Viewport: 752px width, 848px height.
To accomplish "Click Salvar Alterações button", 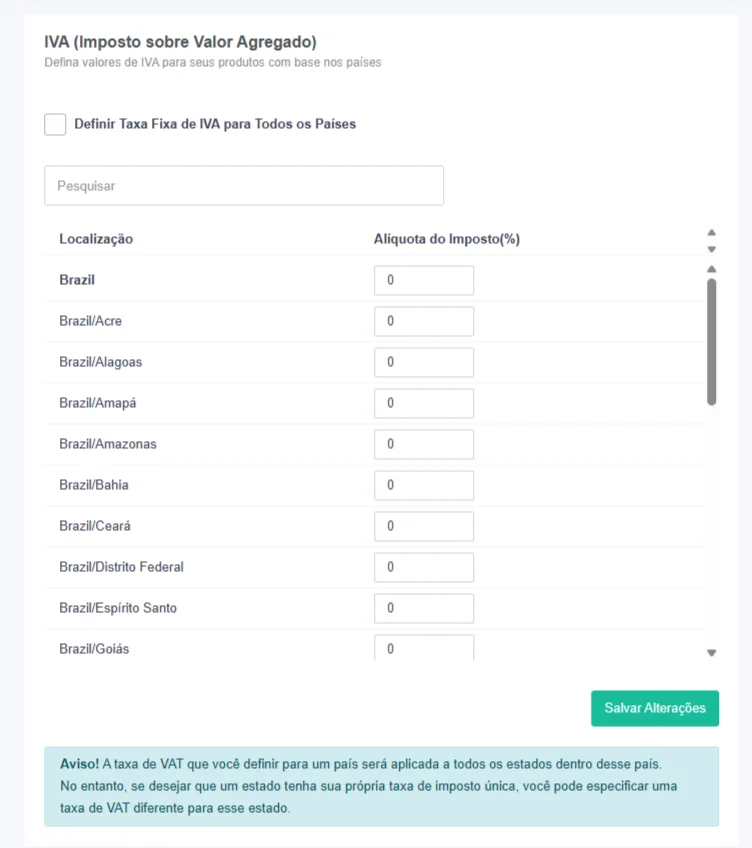I will click(655, 708).
